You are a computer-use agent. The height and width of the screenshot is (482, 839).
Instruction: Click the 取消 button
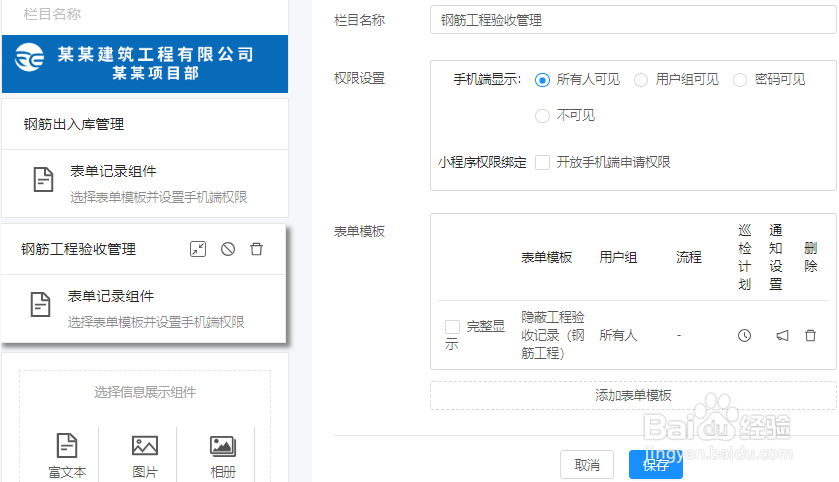(587, 465)
